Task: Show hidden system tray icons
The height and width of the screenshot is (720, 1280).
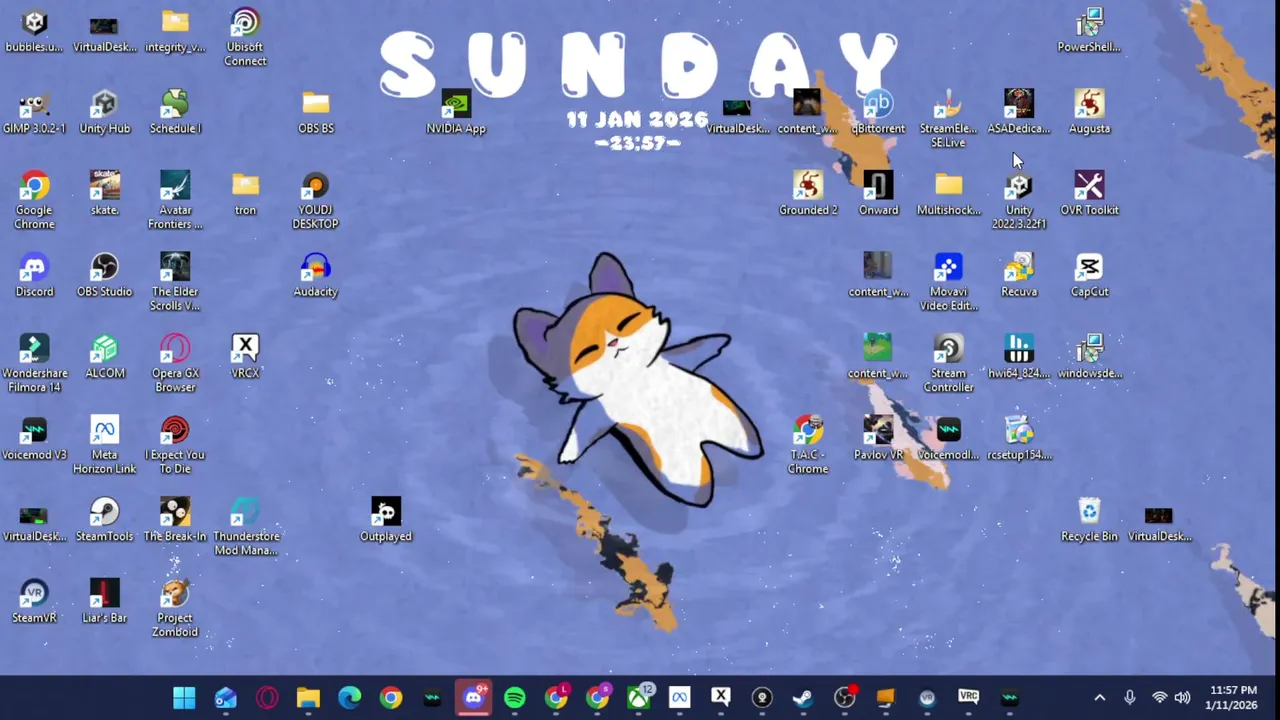Action: (1100, 698)
